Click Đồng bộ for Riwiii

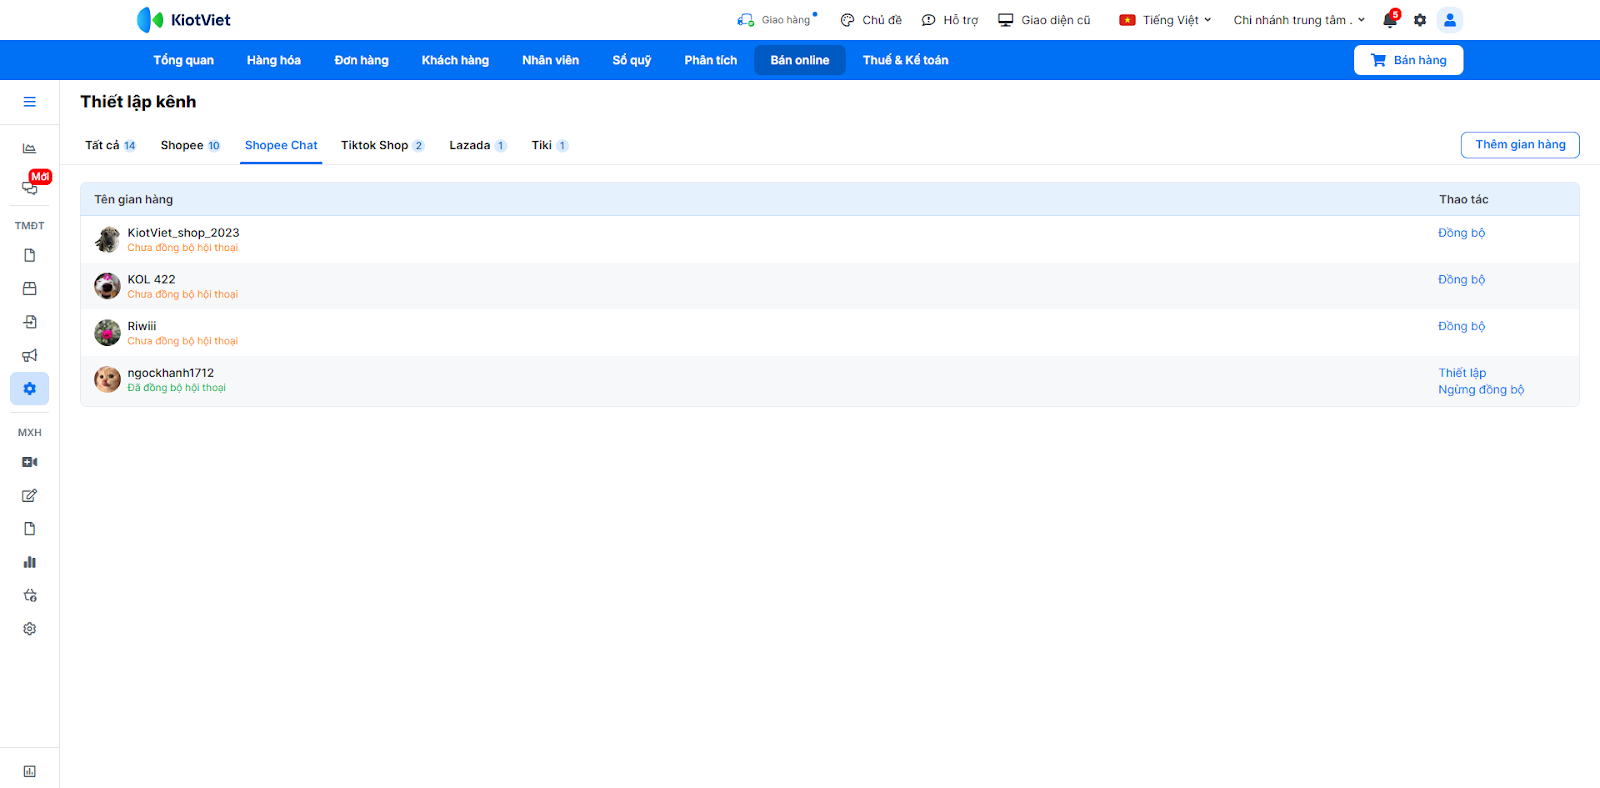(x=1462, y=327)
